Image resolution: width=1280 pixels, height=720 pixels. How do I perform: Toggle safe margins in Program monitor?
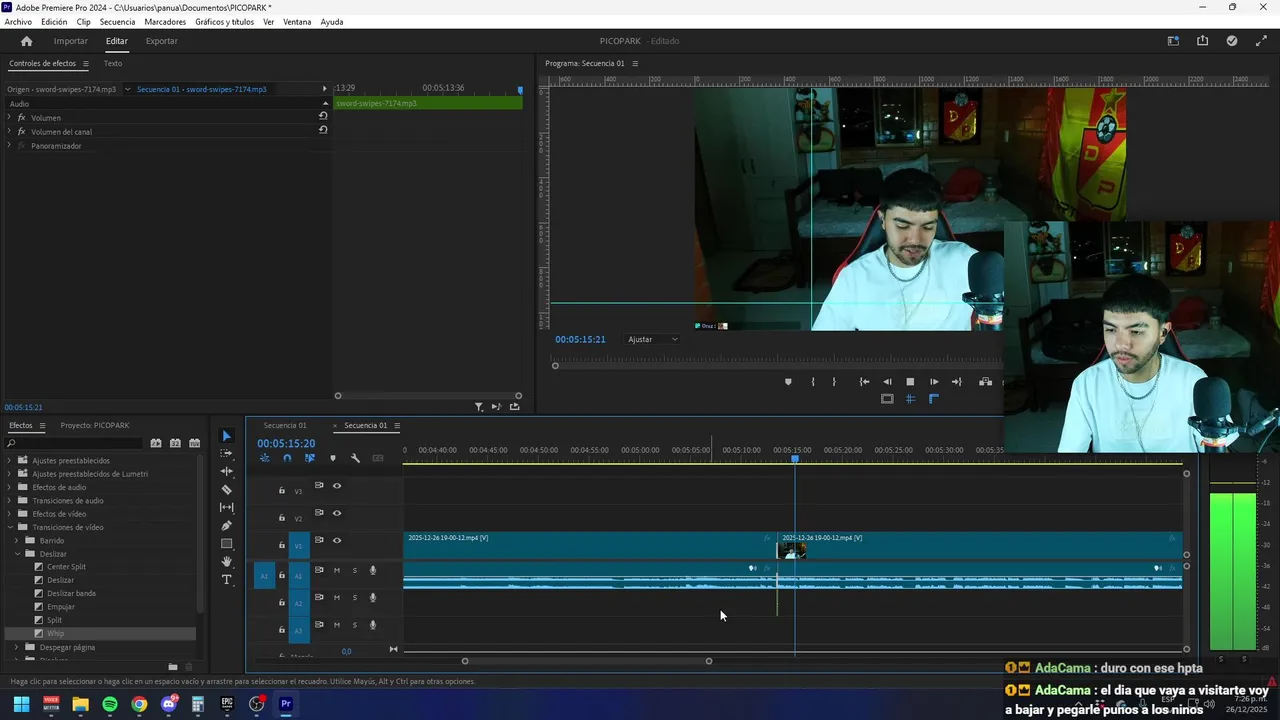tap(887, 399)
